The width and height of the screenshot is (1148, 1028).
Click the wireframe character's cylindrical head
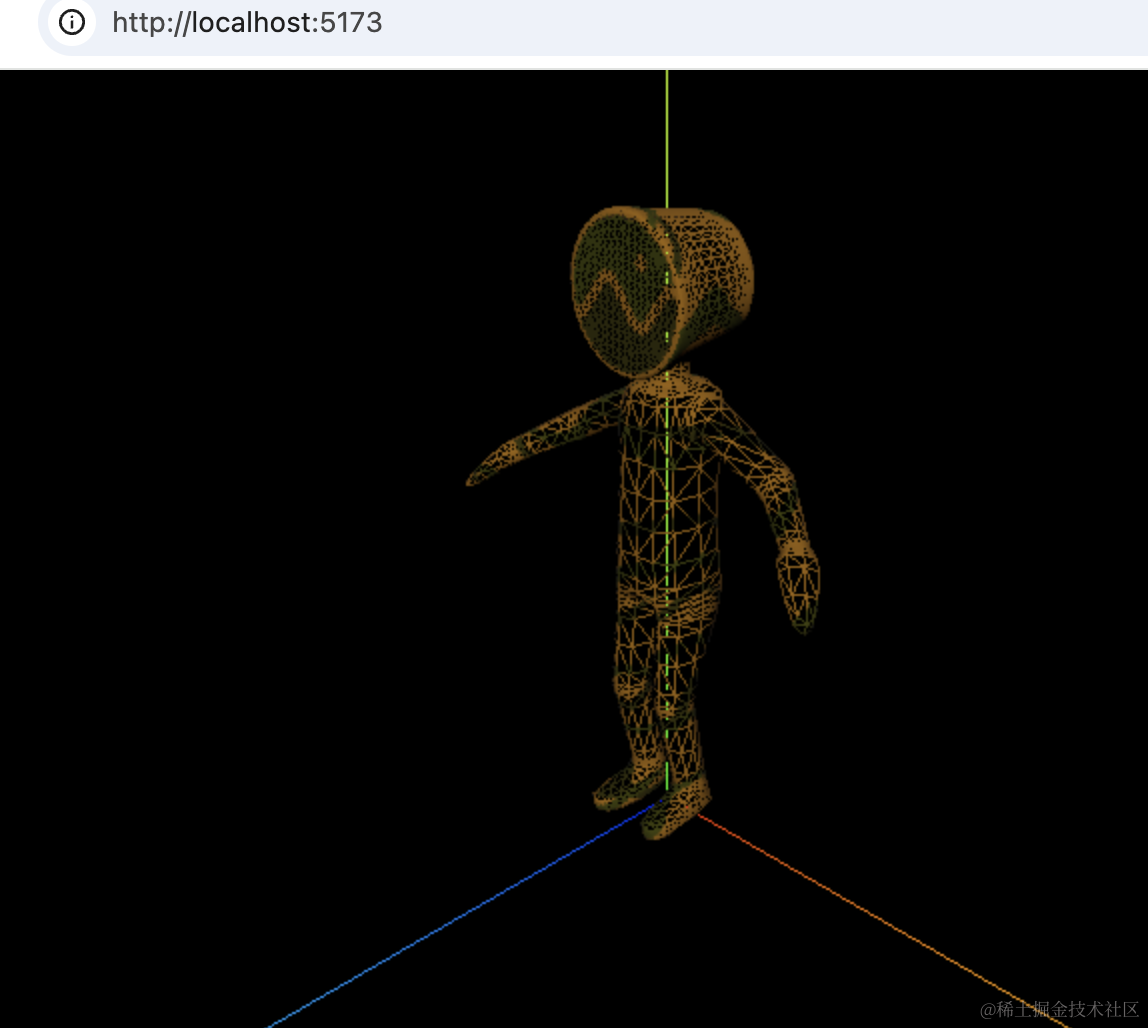662,291
